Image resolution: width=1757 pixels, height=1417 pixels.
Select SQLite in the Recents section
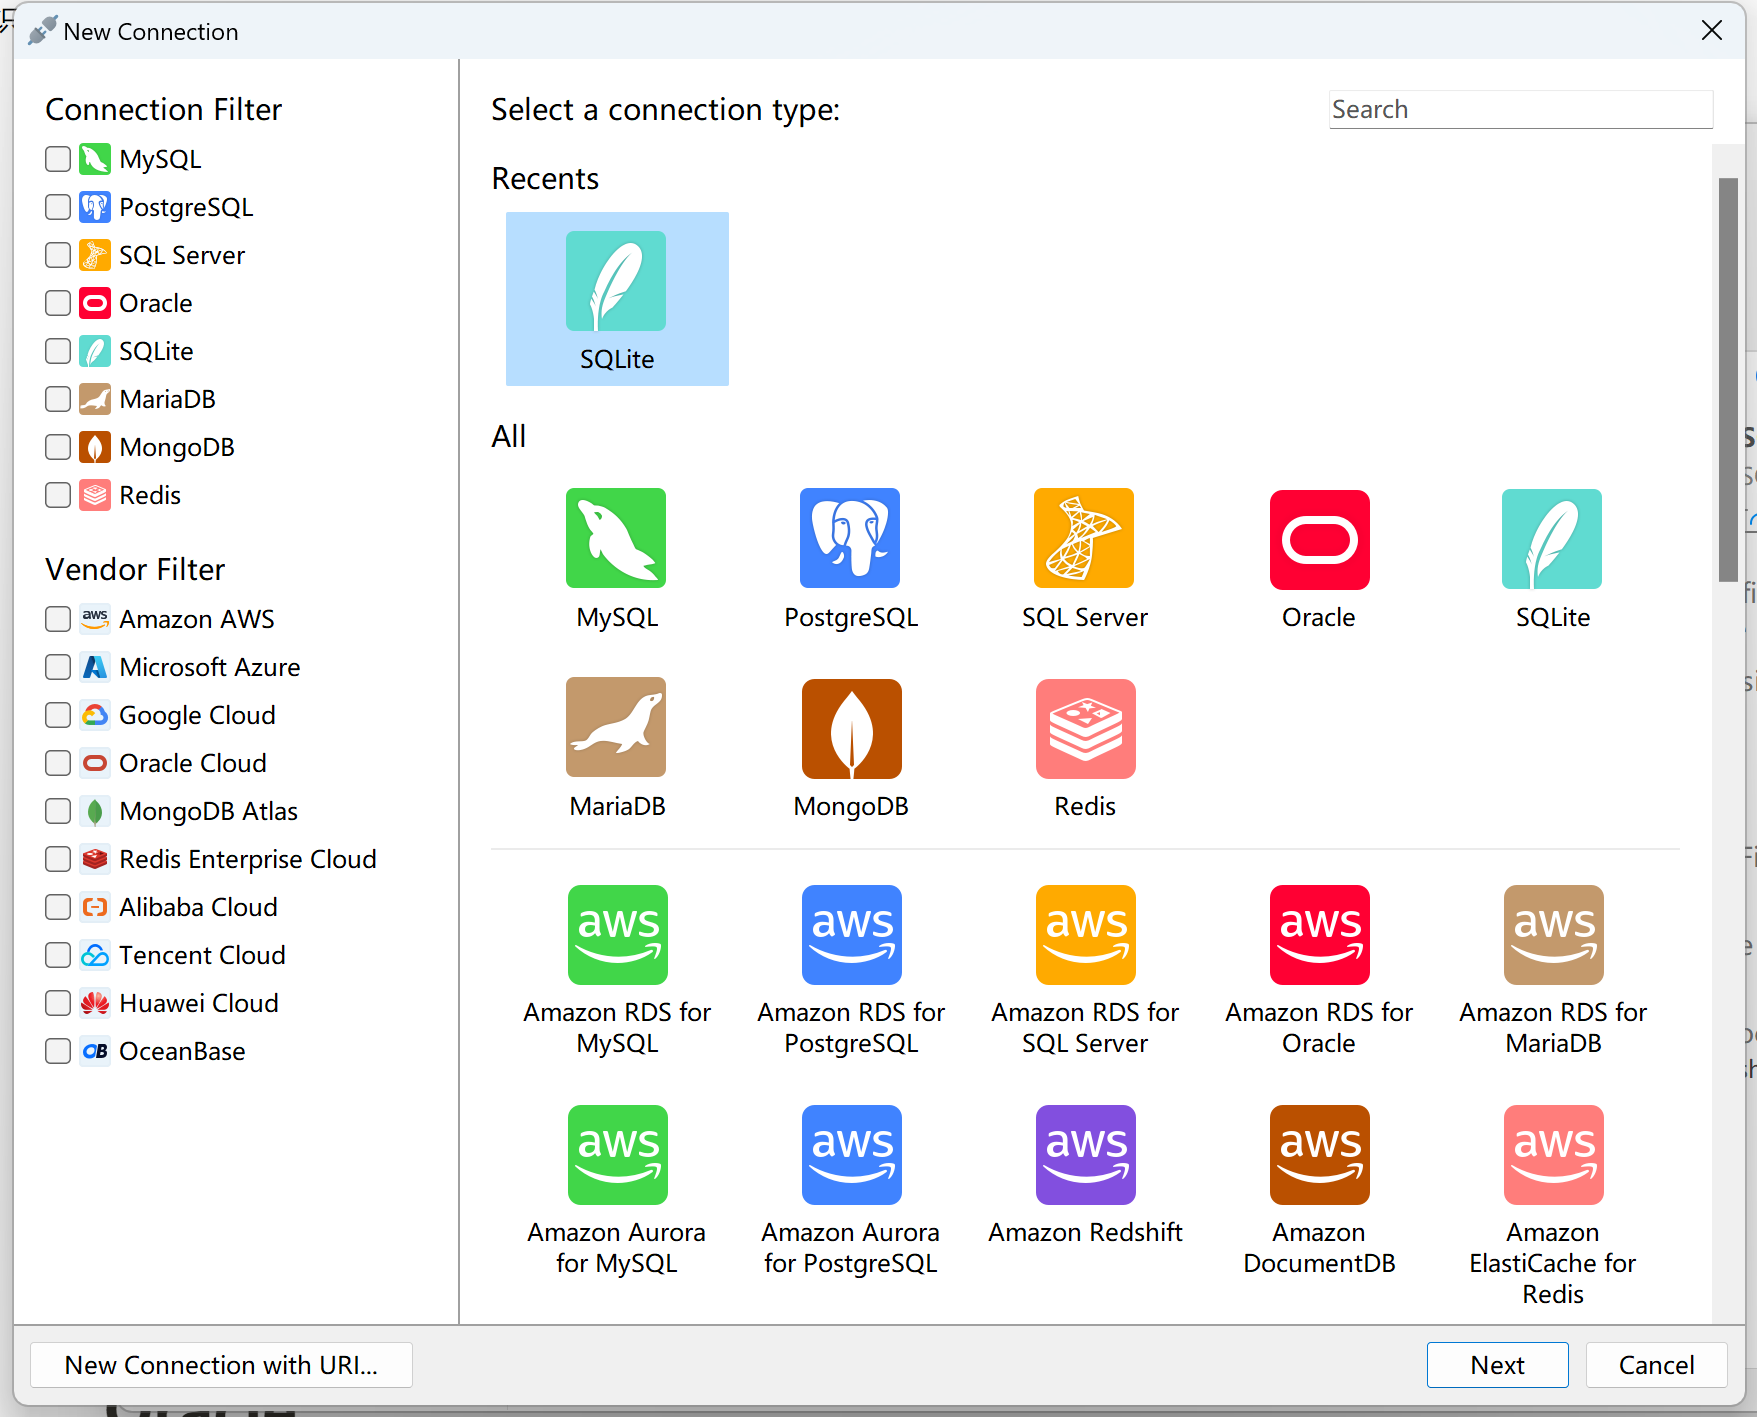pyautogui.click(x=617, y=299)
